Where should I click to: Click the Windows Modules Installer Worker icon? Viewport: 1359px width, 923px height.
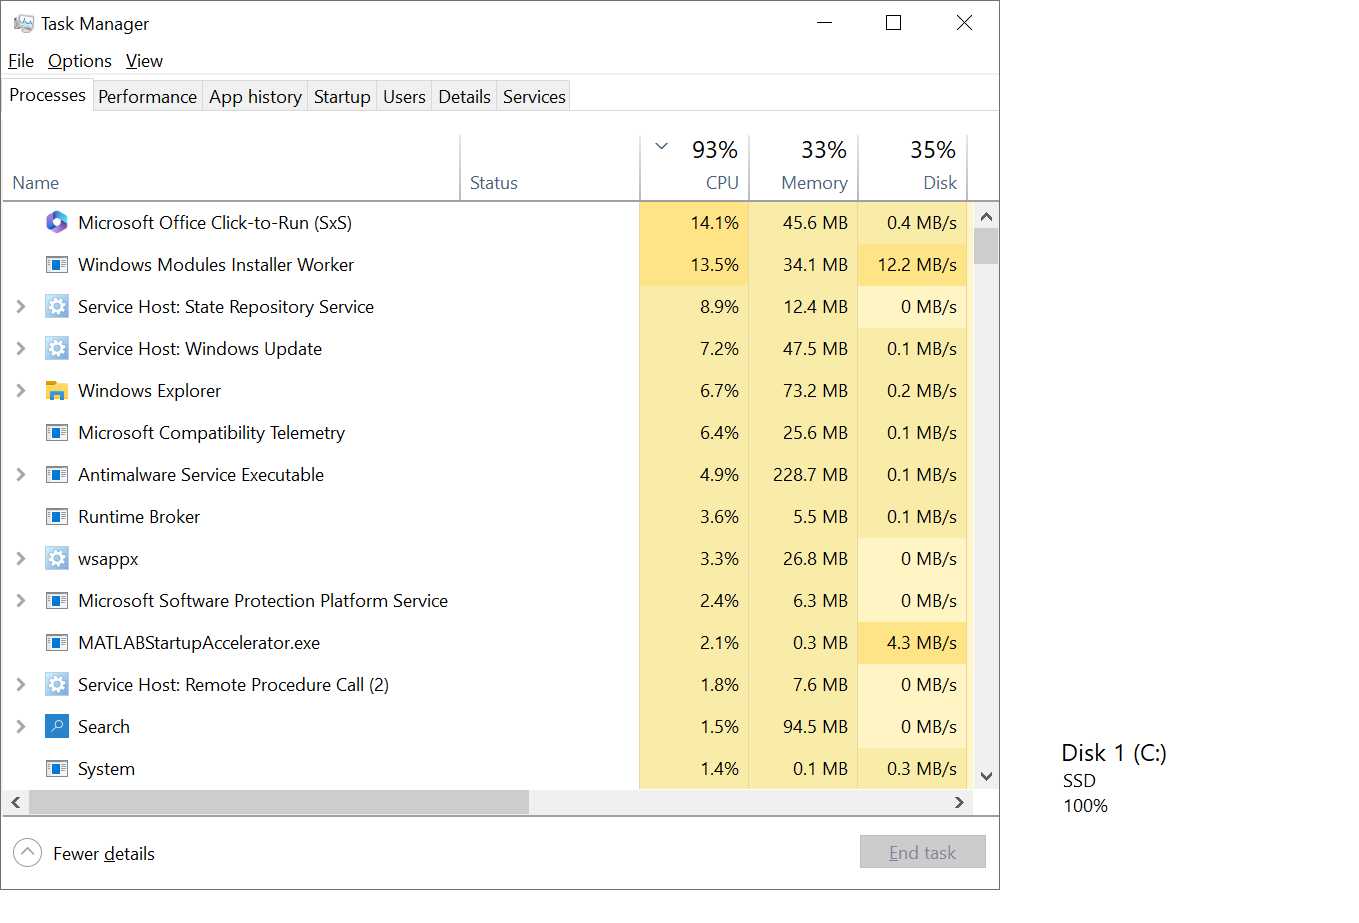[x=56, y=264]
